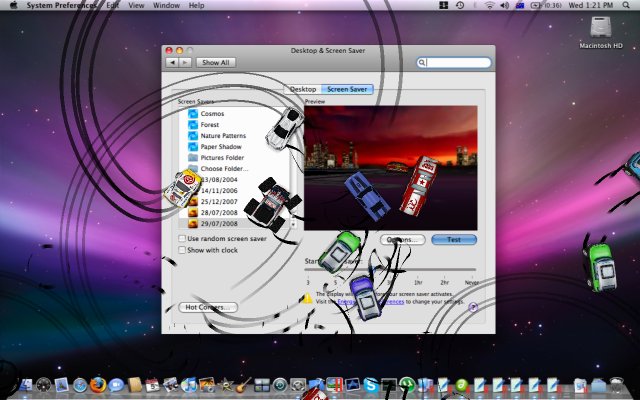640x400 pixels.
Task: Focus the System Preferences search field
Action: coord(454,62)
